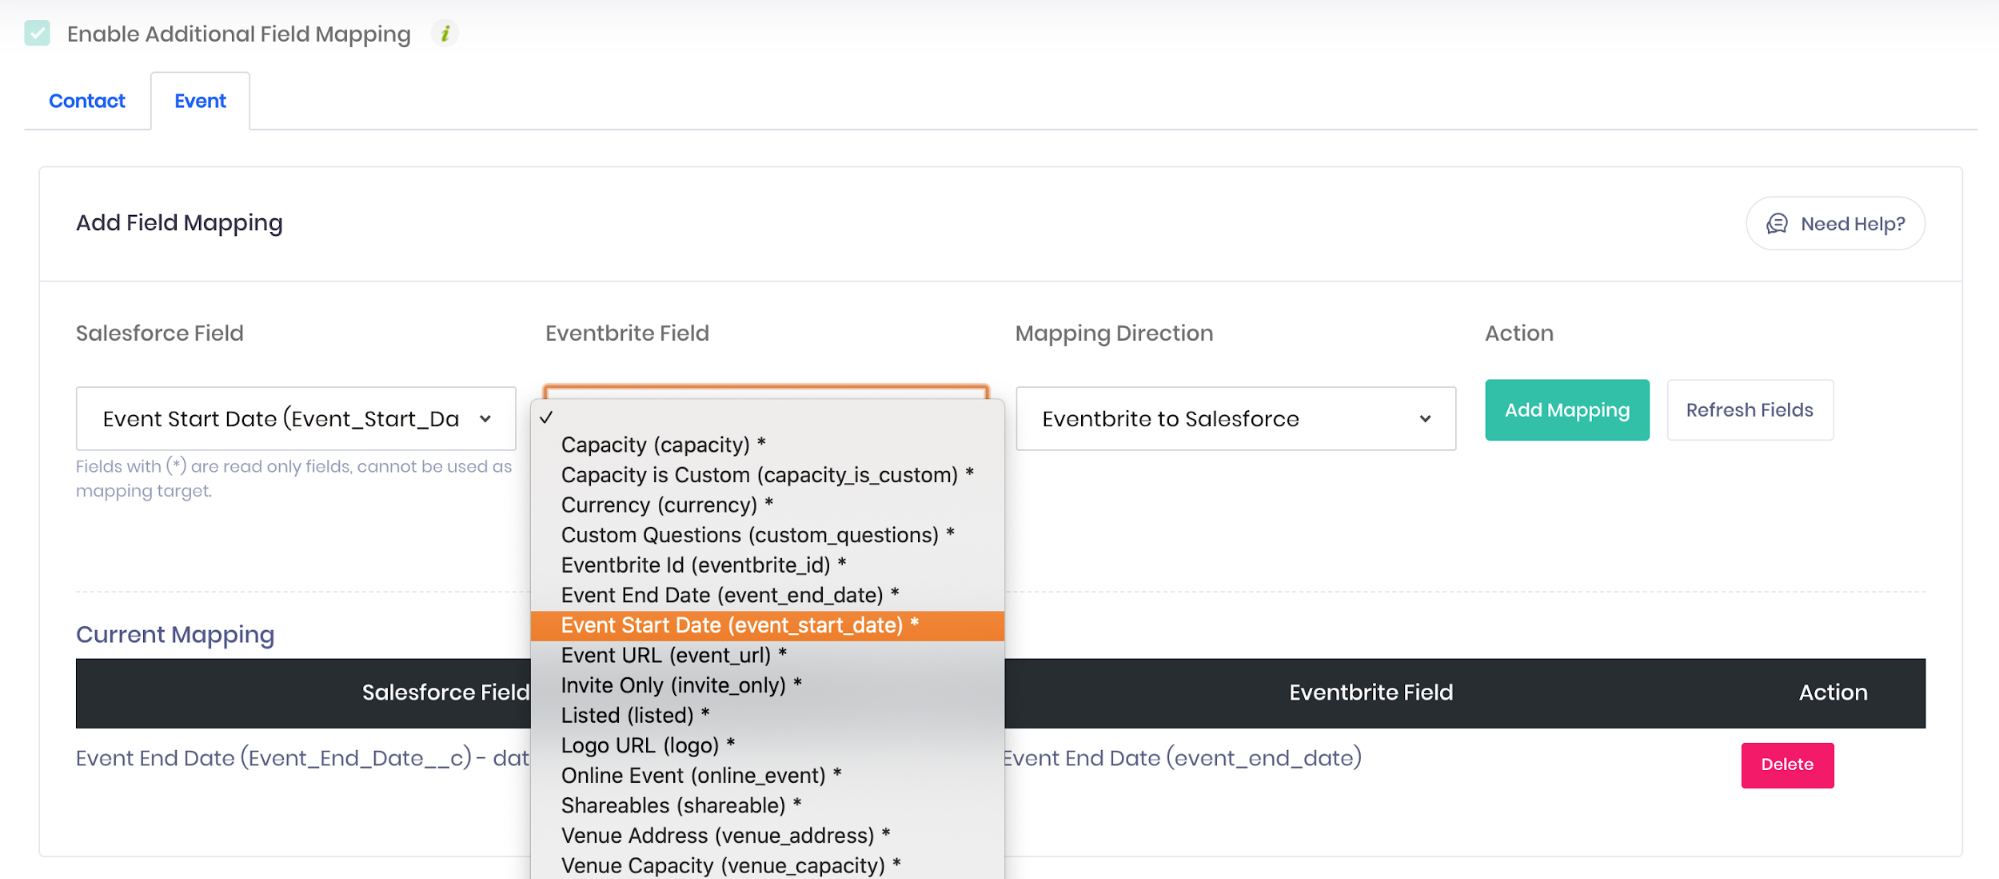Viewport: 1999px width, 879px height.
Task: Click the Eventbrite Field table header
Action: click(x=1371, y=692)
